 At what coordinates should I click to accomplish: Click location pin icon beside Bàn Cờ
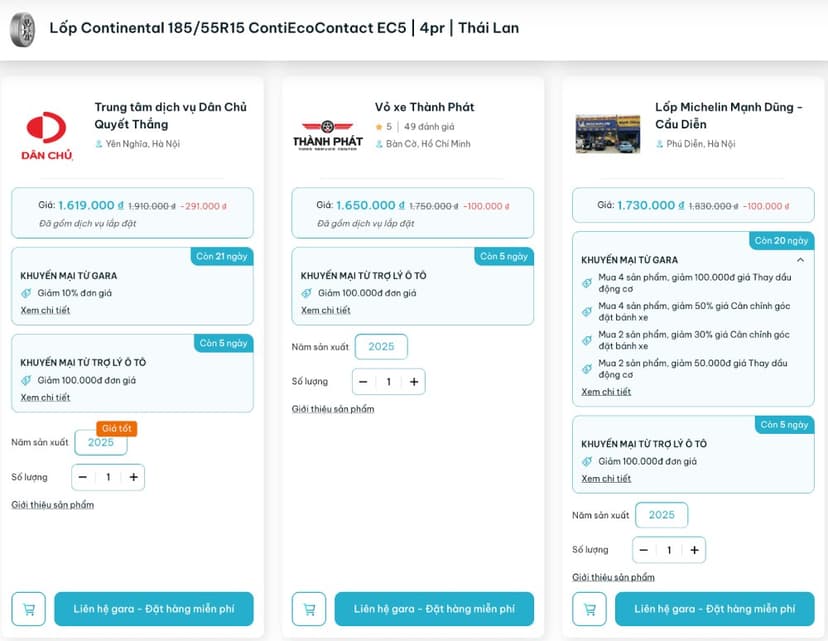[x=379, y=144]
